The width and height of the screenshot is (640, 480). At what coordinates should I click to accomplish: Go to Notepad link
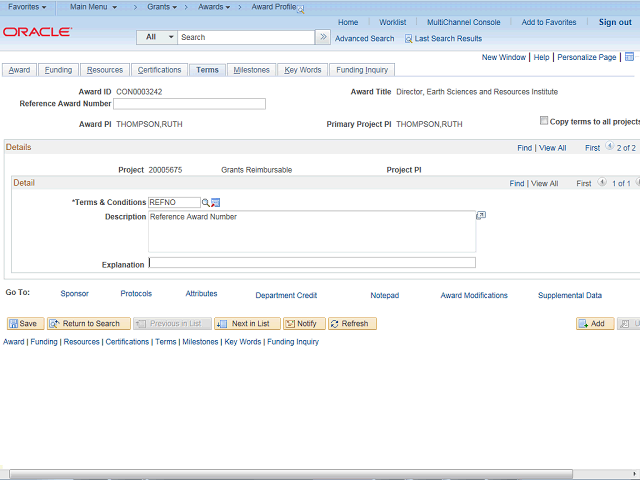pos(384,295)
